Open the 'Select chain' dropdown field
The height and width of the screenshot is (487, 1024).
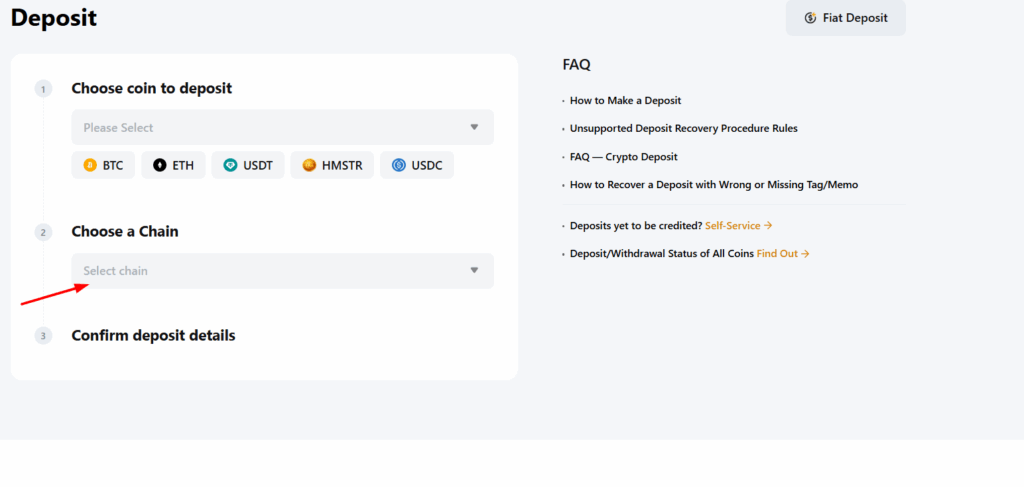click(270, 271)
